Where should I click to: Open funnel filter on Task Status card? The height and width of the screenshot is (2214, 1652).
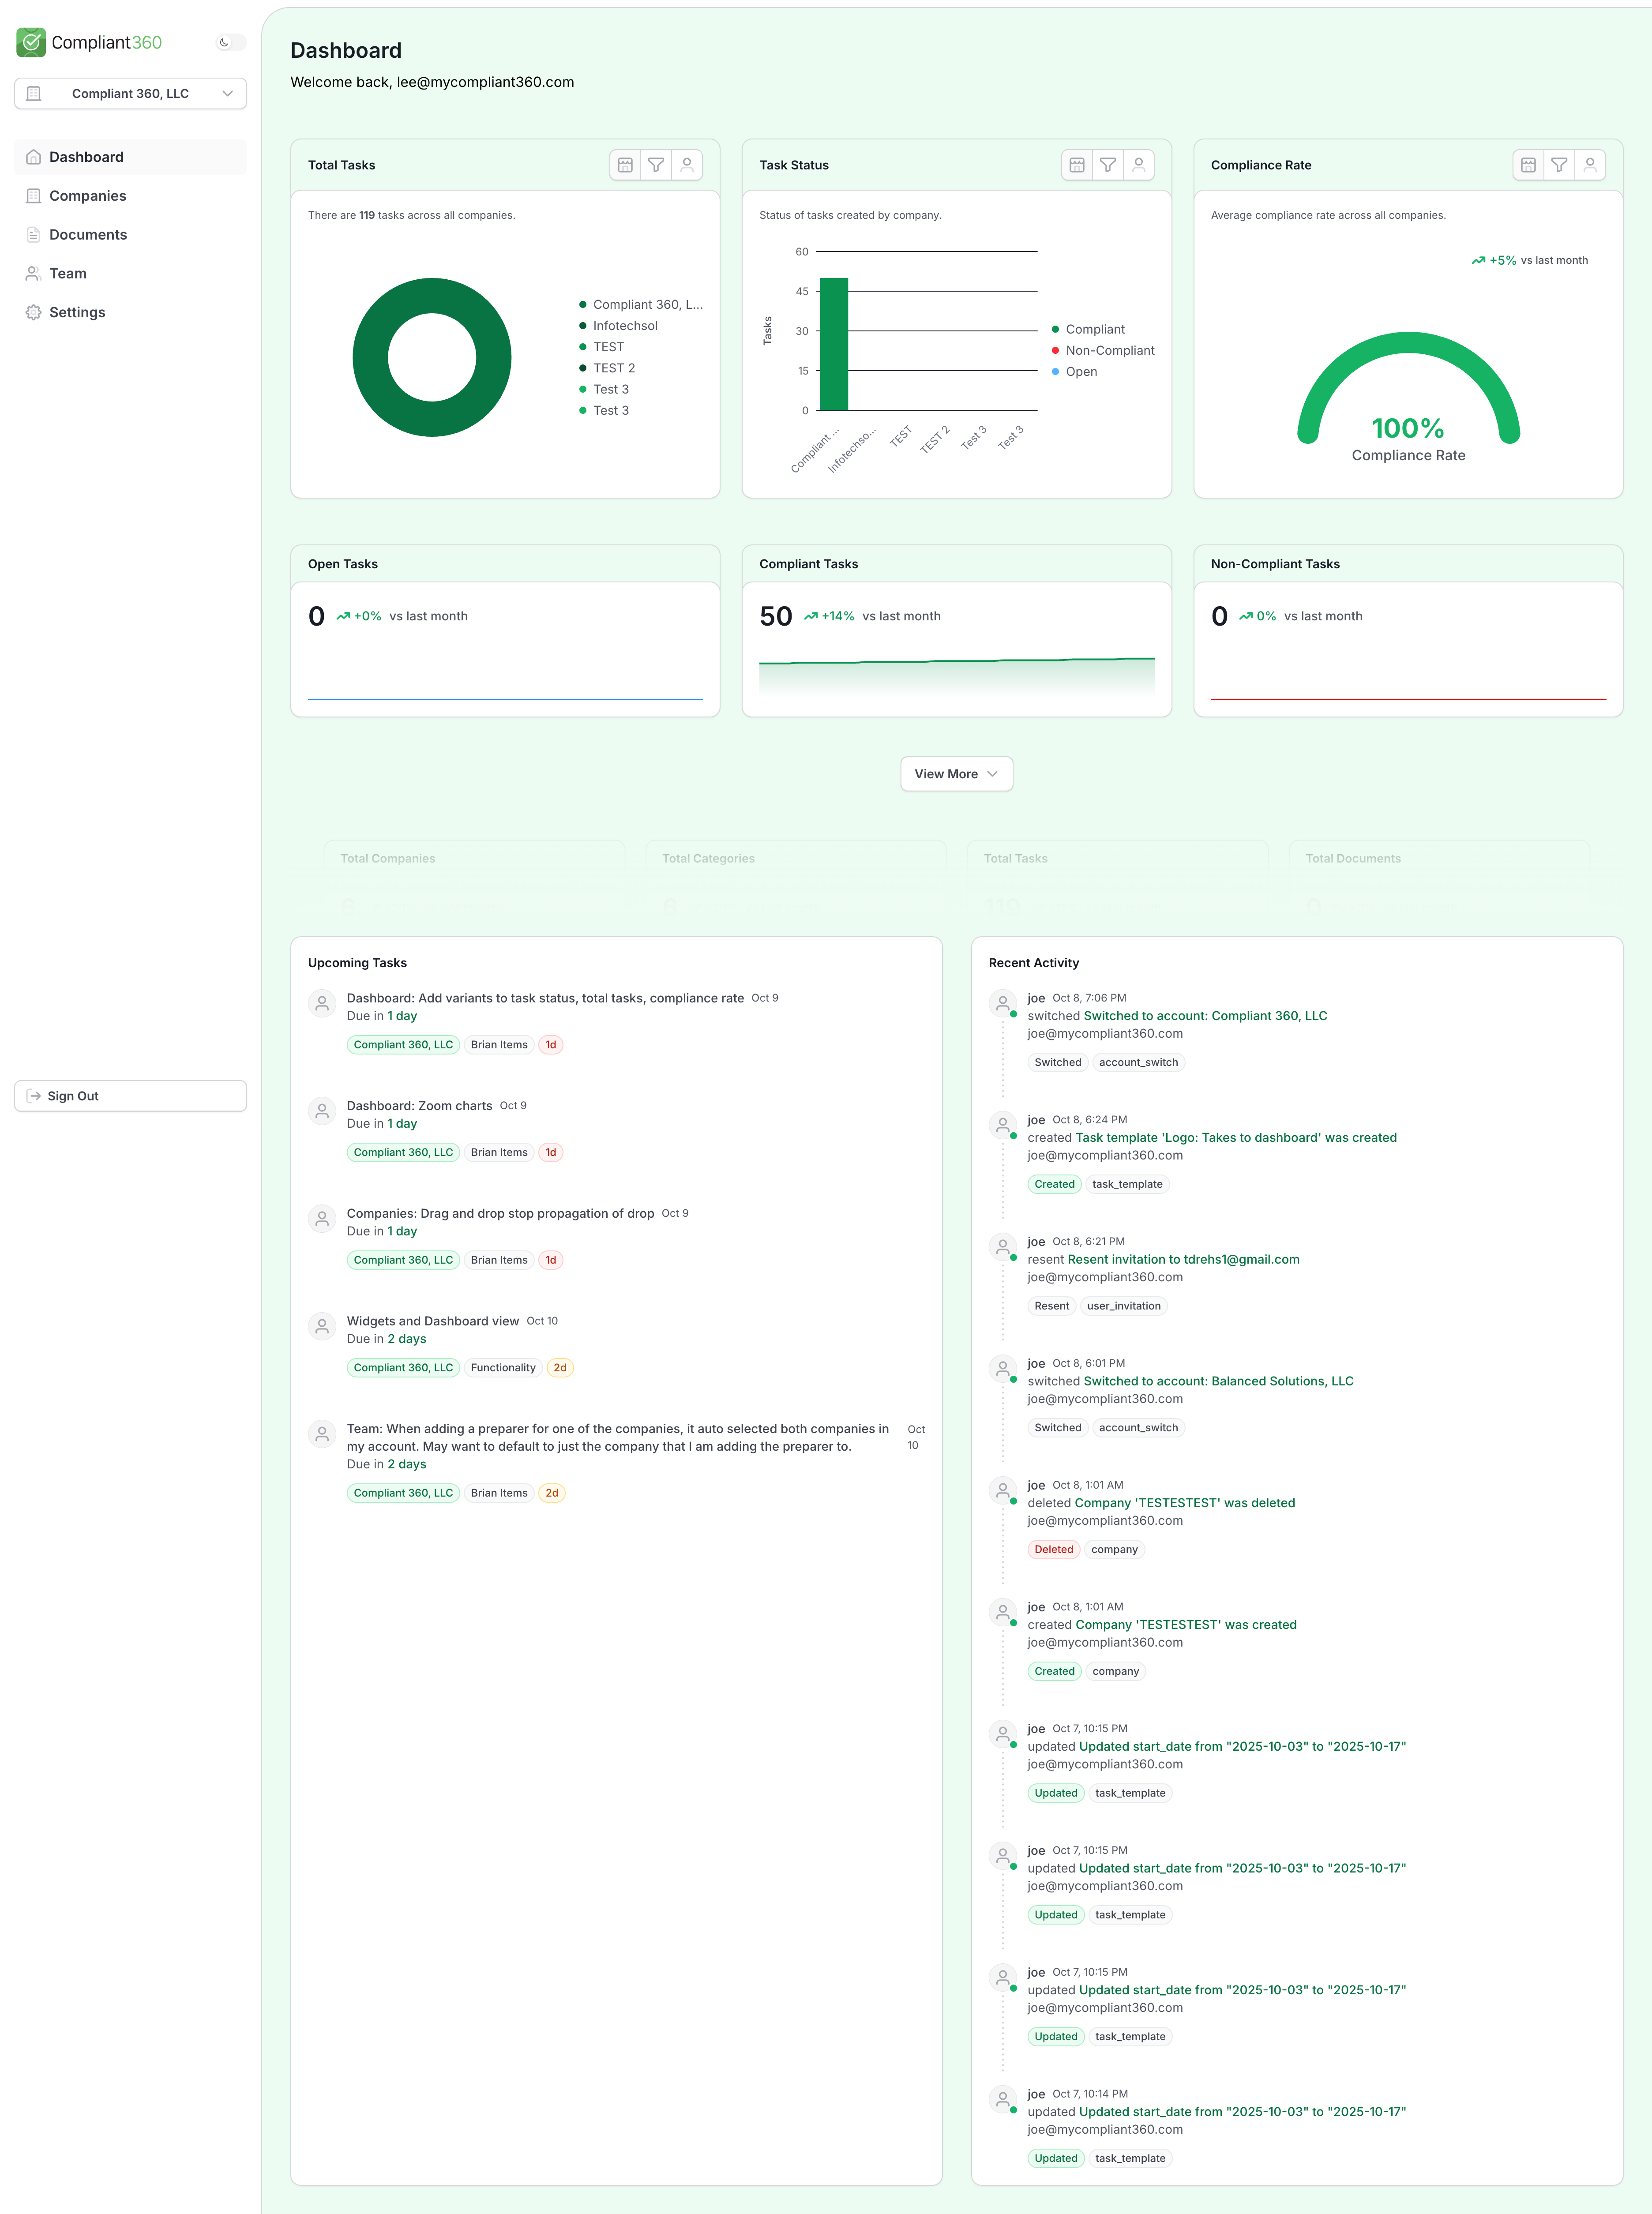click(x=1108, y=165)
